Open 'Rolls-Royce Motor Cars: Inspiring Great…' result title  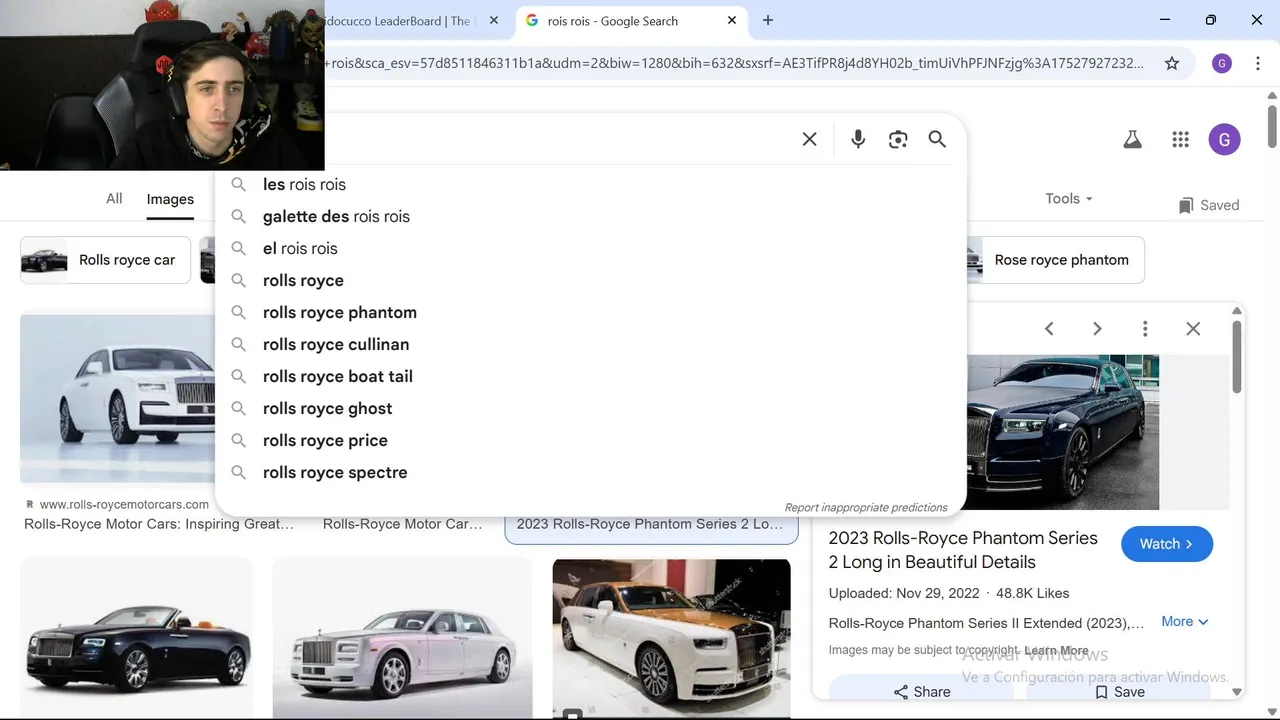[159, 524]
